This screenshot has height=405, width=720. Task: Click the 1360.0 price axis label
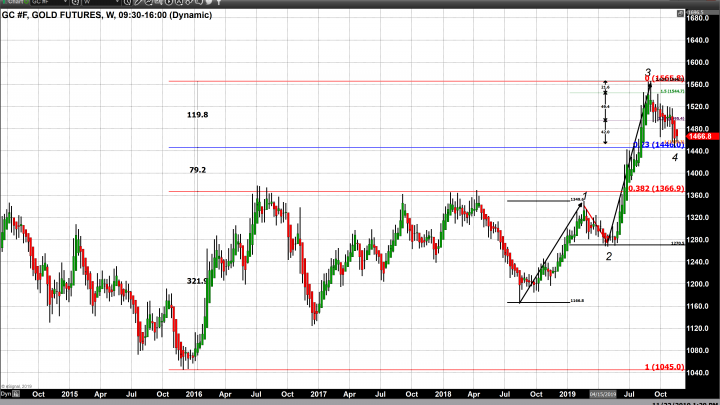(698, 196)
